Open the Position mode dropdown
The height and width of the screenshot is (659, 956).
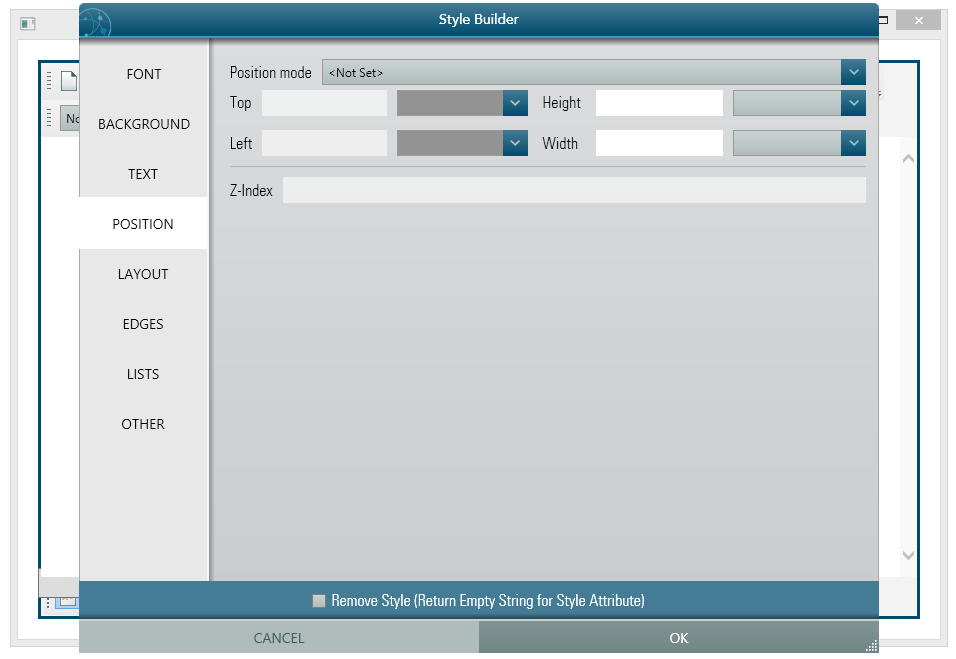tap(853, 72)
